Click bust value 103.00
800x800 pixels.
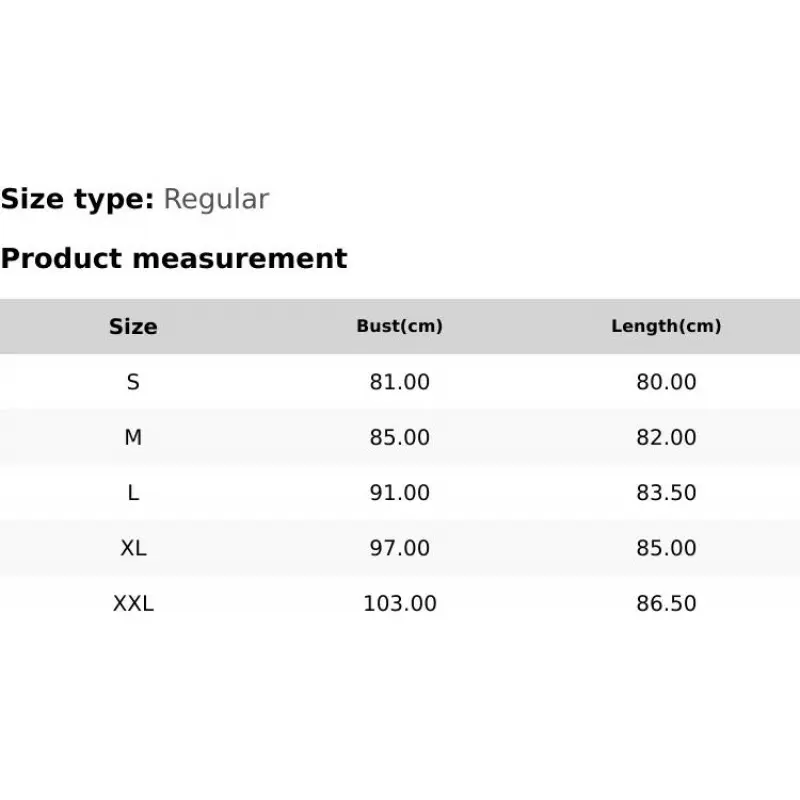tap(399, 603)
